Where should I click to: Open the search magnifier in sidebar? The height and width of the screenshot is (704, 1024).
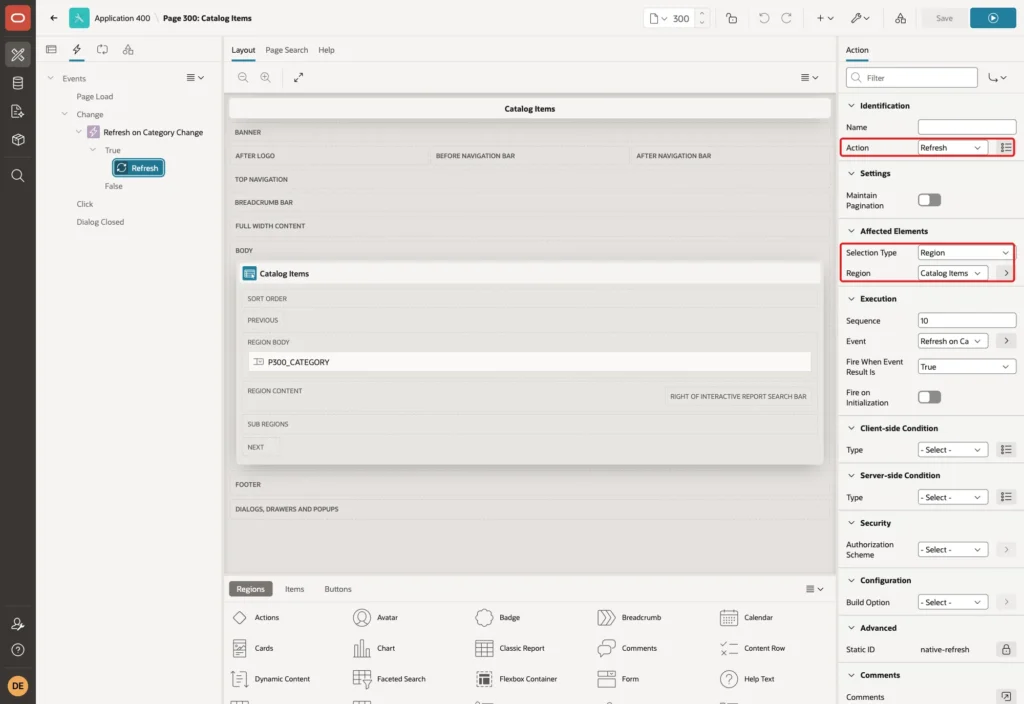pyautogui.click(x=18, y=176)
